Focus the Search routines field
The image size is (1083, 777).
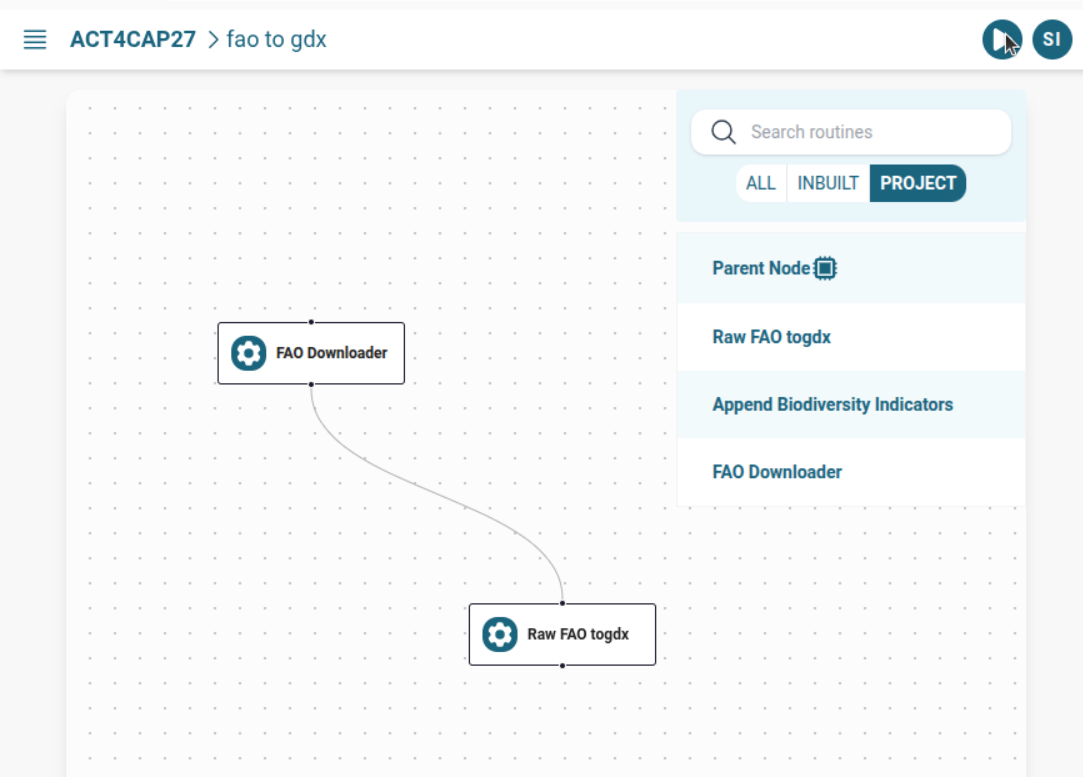click(851, 132)
